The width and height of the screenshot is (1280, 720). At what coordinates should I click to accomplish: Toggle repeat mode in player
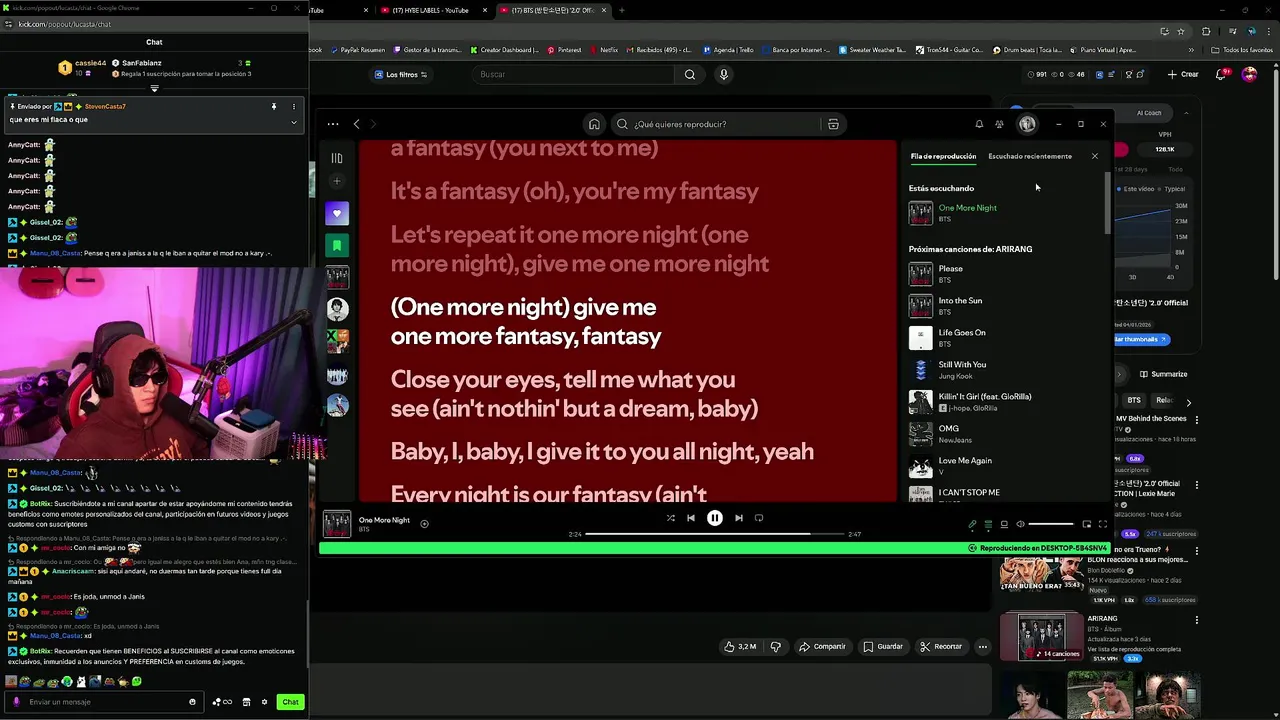[x=759, y=518]
